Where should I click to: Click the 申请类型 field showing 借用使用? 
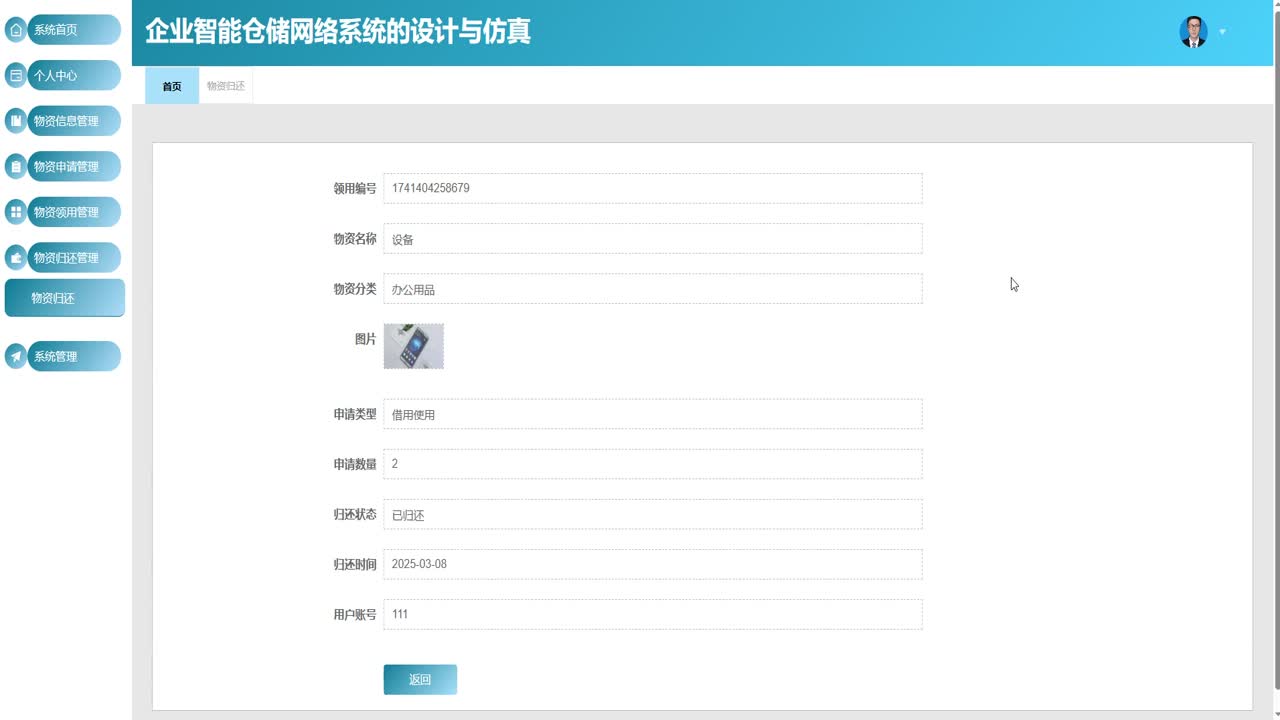(653, 414)
